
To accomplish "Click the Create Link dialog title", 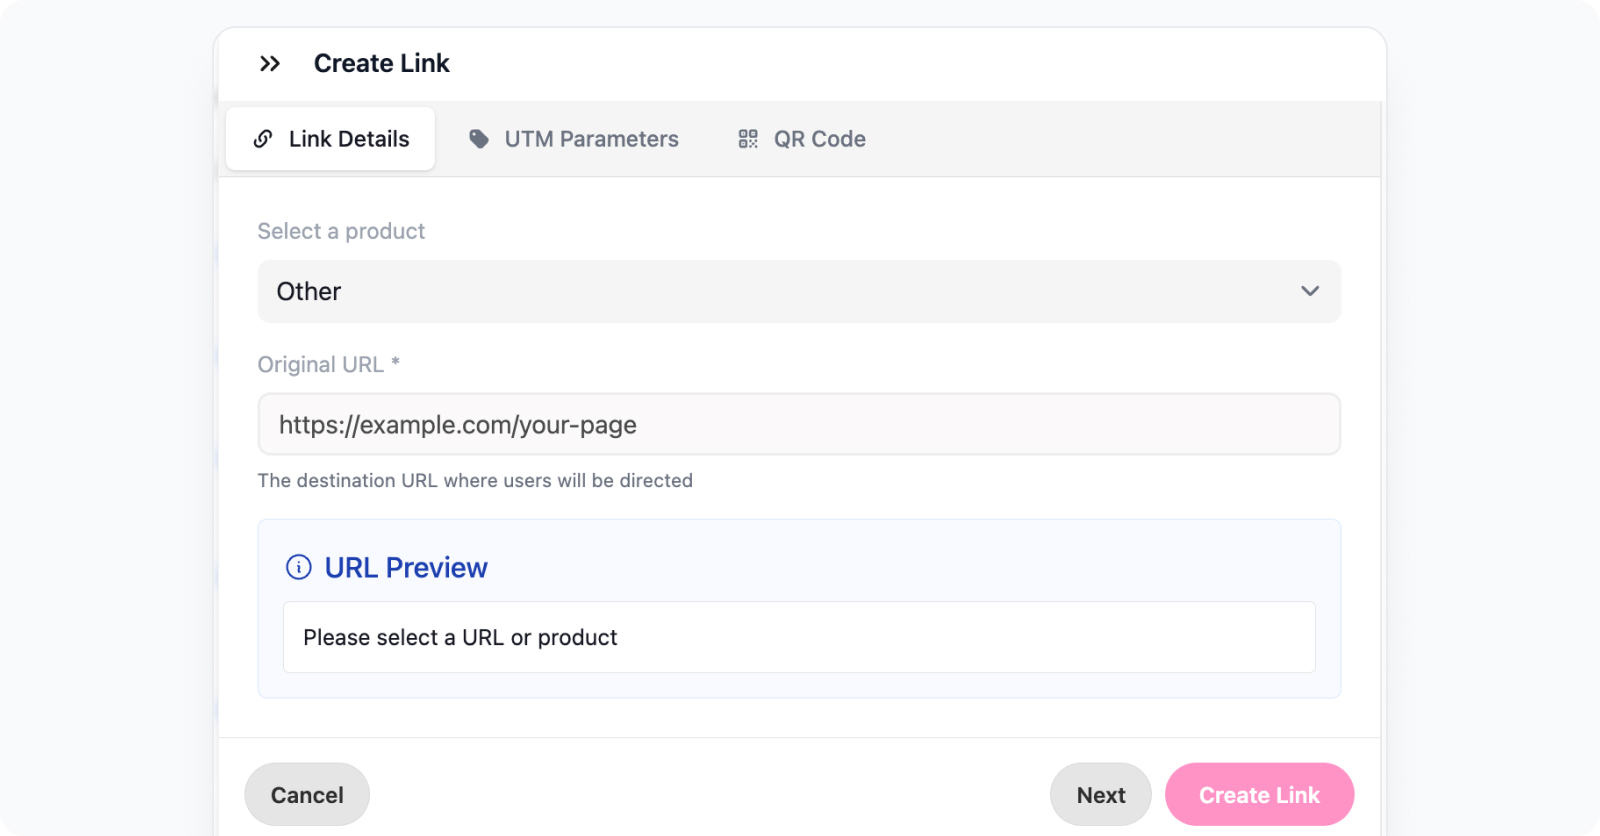I will pyautogui.click(x=382, y=64).
